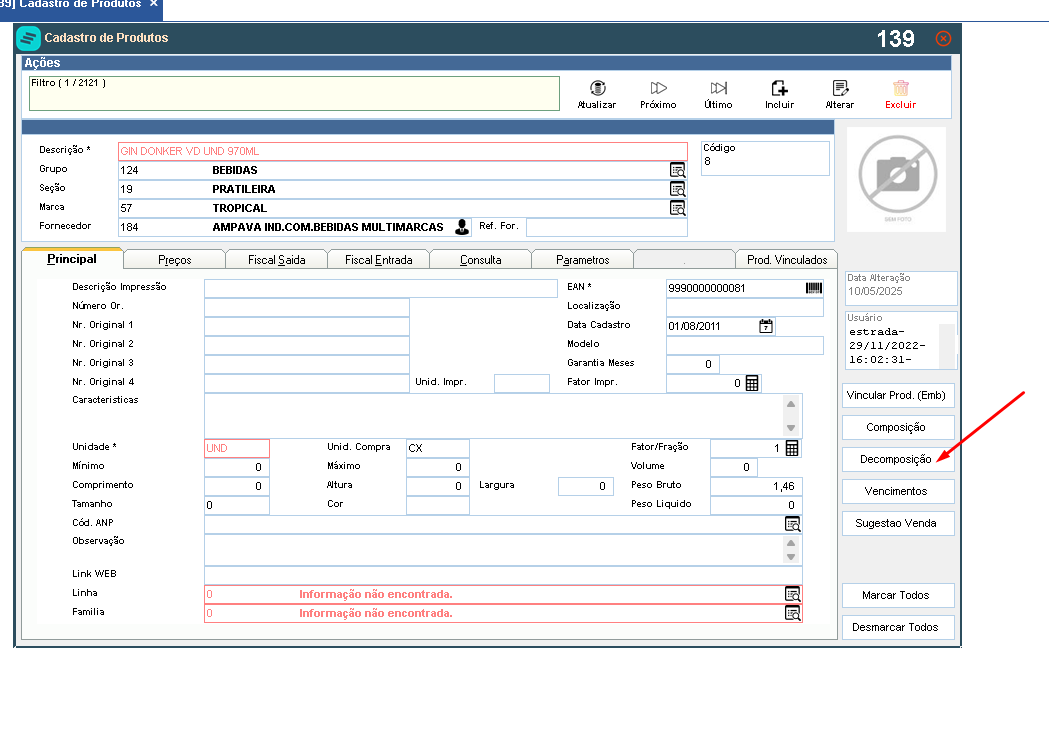Open the Preços tab
Viewport: 1049px width, 730px height.
175,260
